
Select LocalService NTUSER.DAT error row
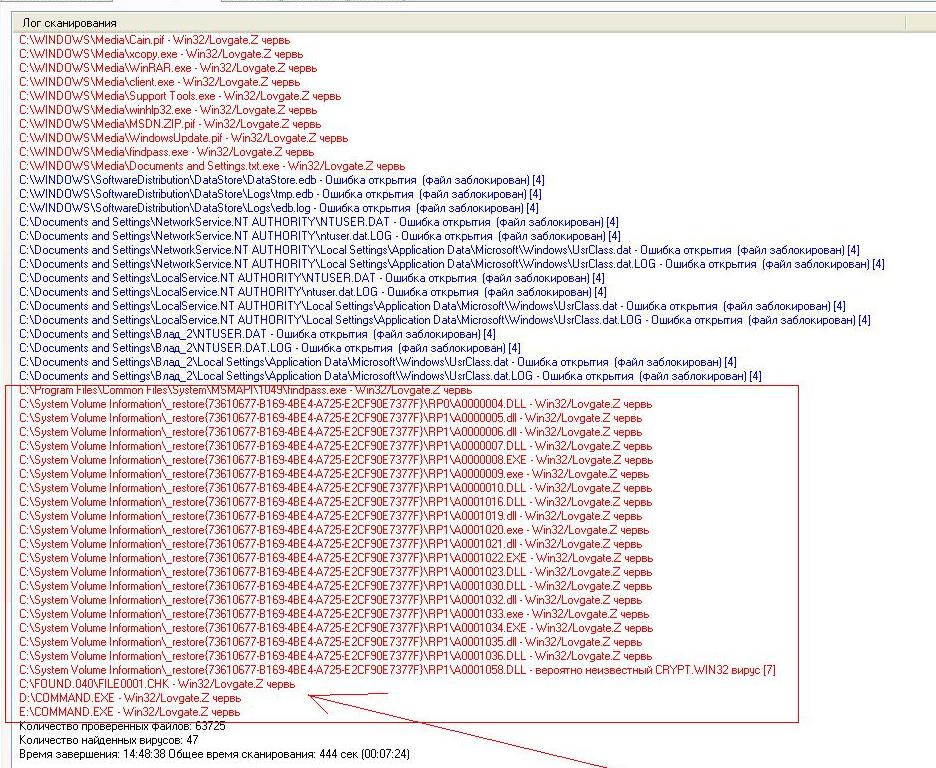[x=312, y=279]
